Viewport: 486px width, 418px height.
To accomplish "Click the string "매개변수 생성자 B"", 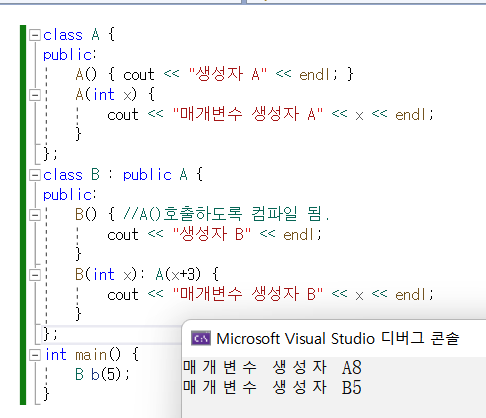I will 248,294.
